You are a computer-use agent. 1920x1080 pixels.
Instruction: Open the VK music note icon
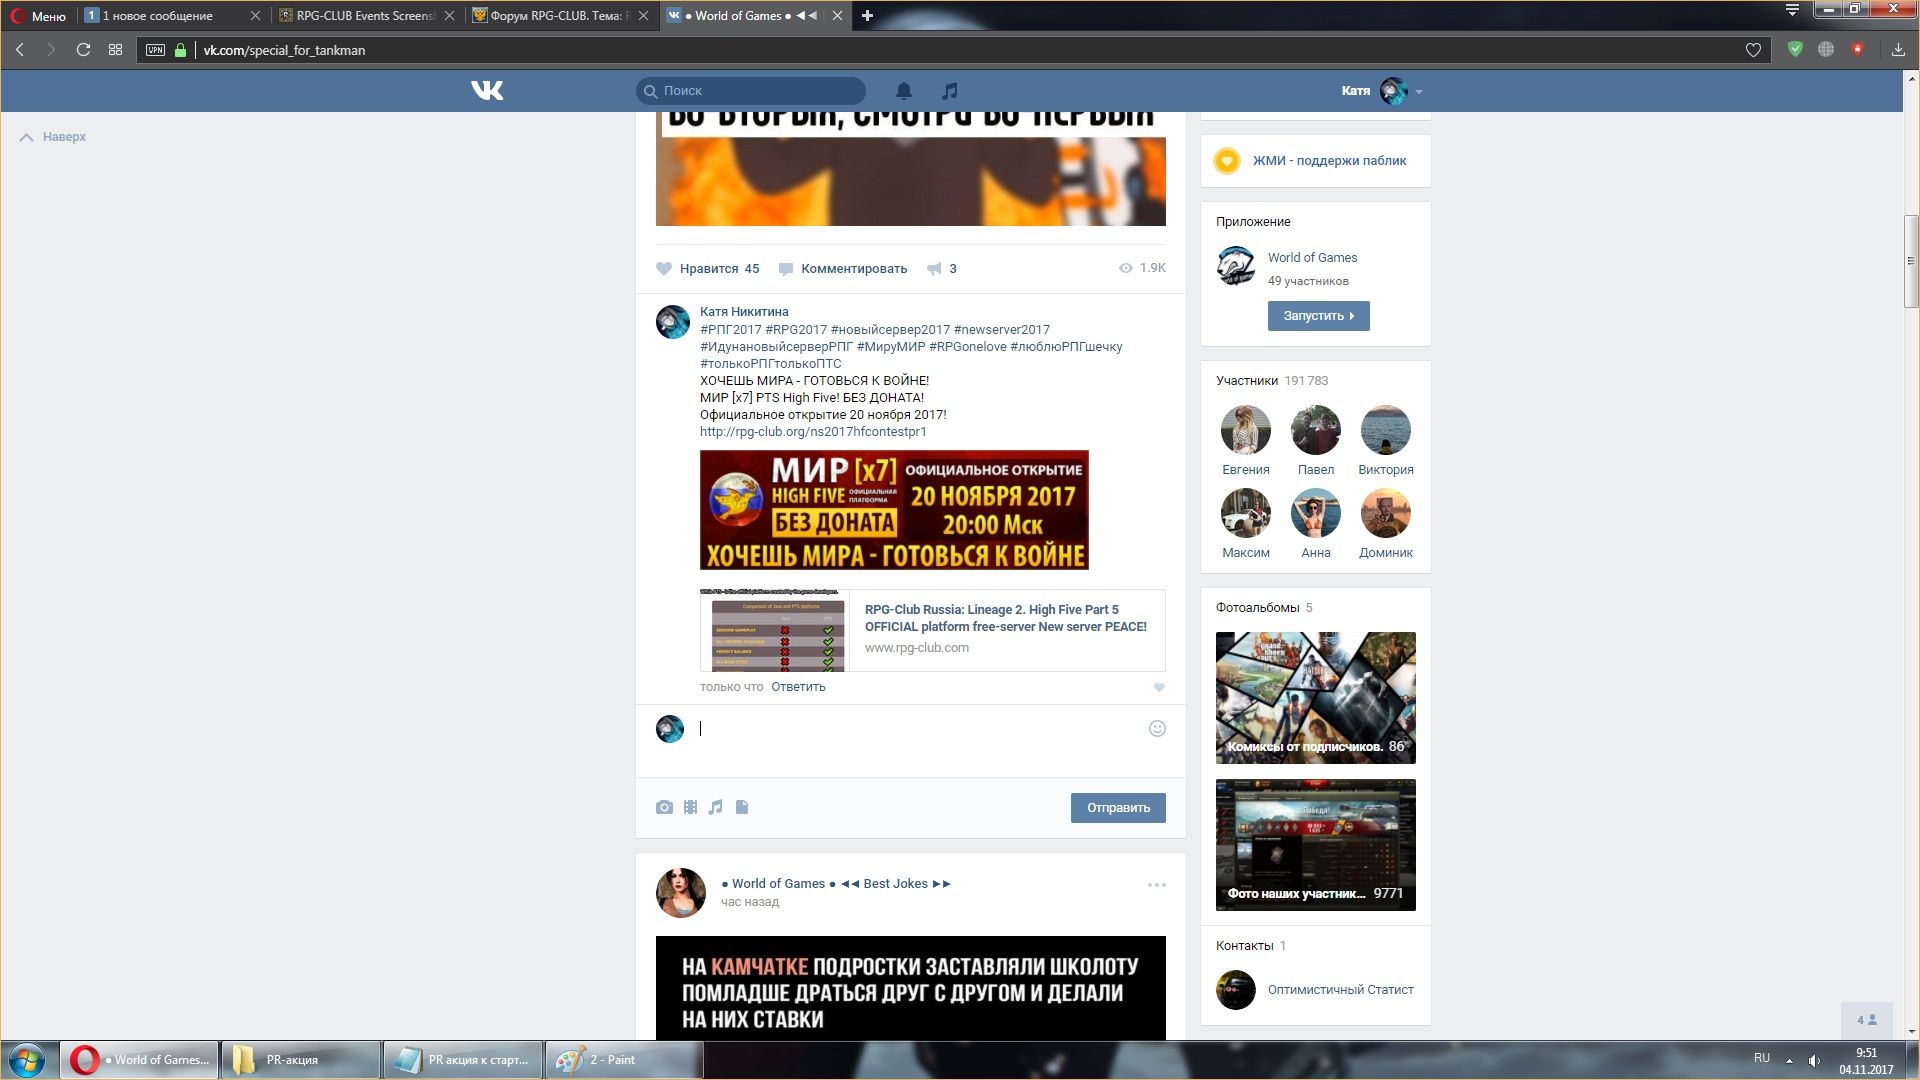tap(950, 91)
